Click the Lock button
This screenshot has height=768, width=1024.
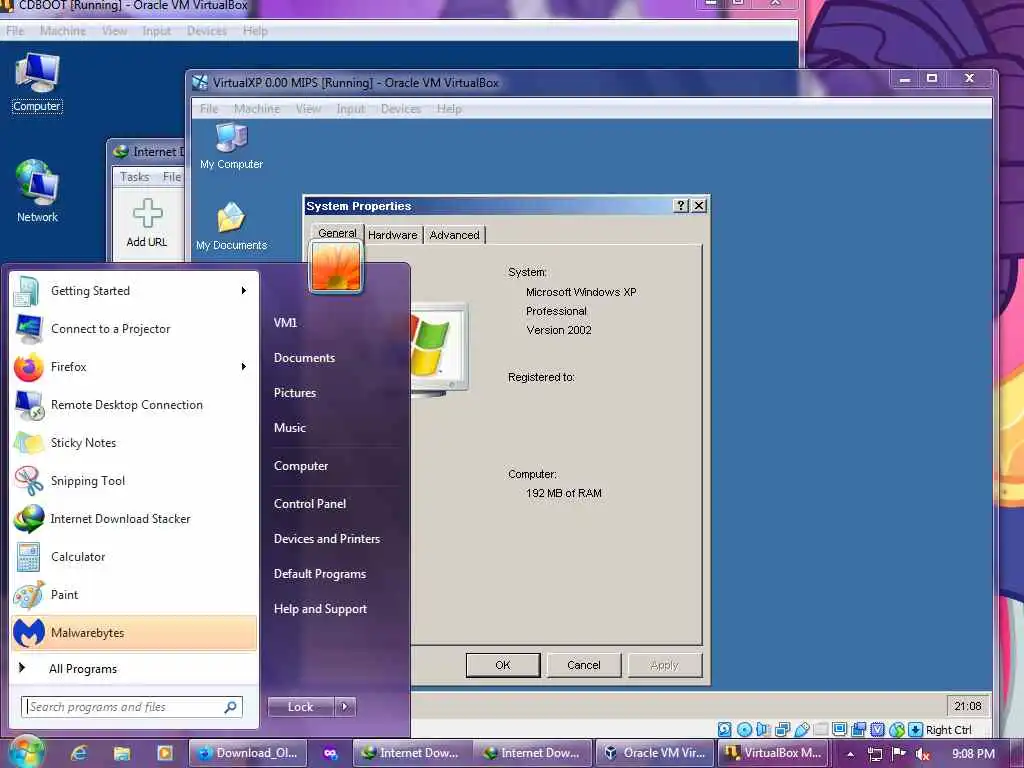tap(301, 707)
